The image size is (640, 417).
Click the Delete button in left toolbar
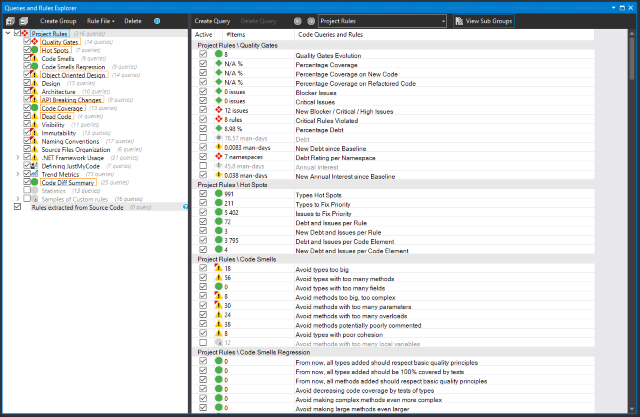[133, 21]
